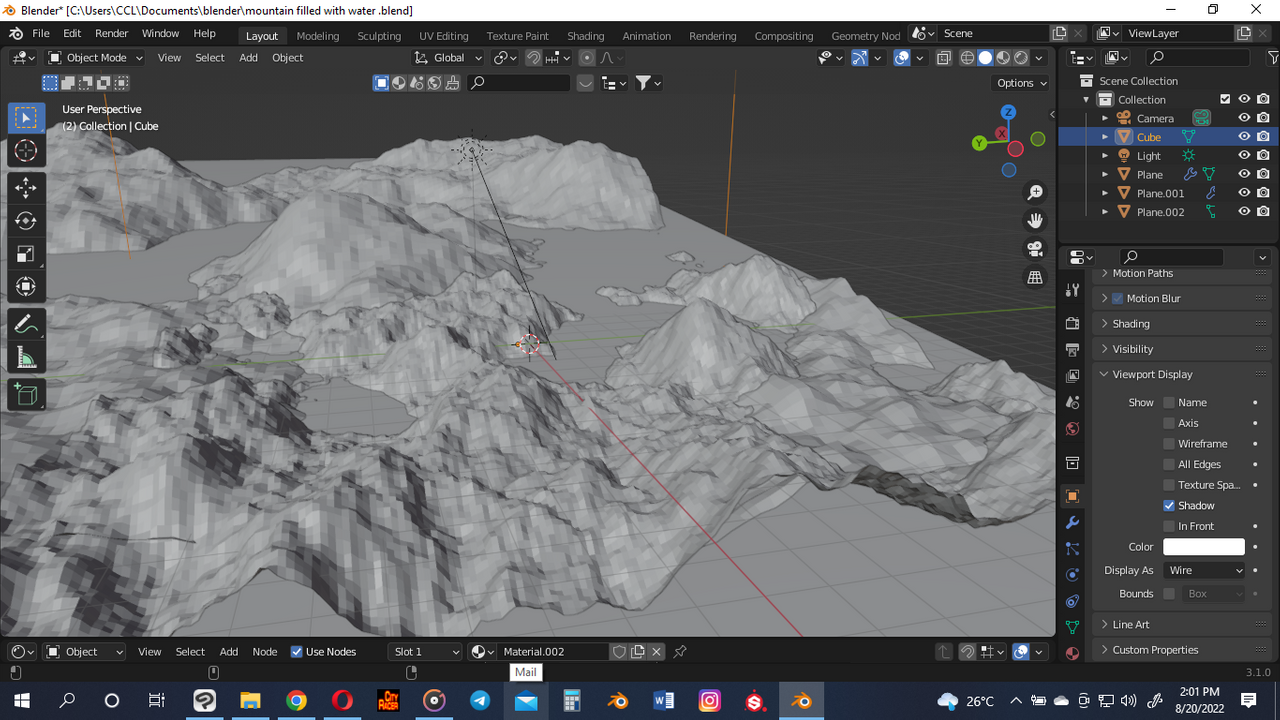Hide the Plane.002 eye icon
This screenshot has height=720, width=1280.
(x=1244, y=212)
